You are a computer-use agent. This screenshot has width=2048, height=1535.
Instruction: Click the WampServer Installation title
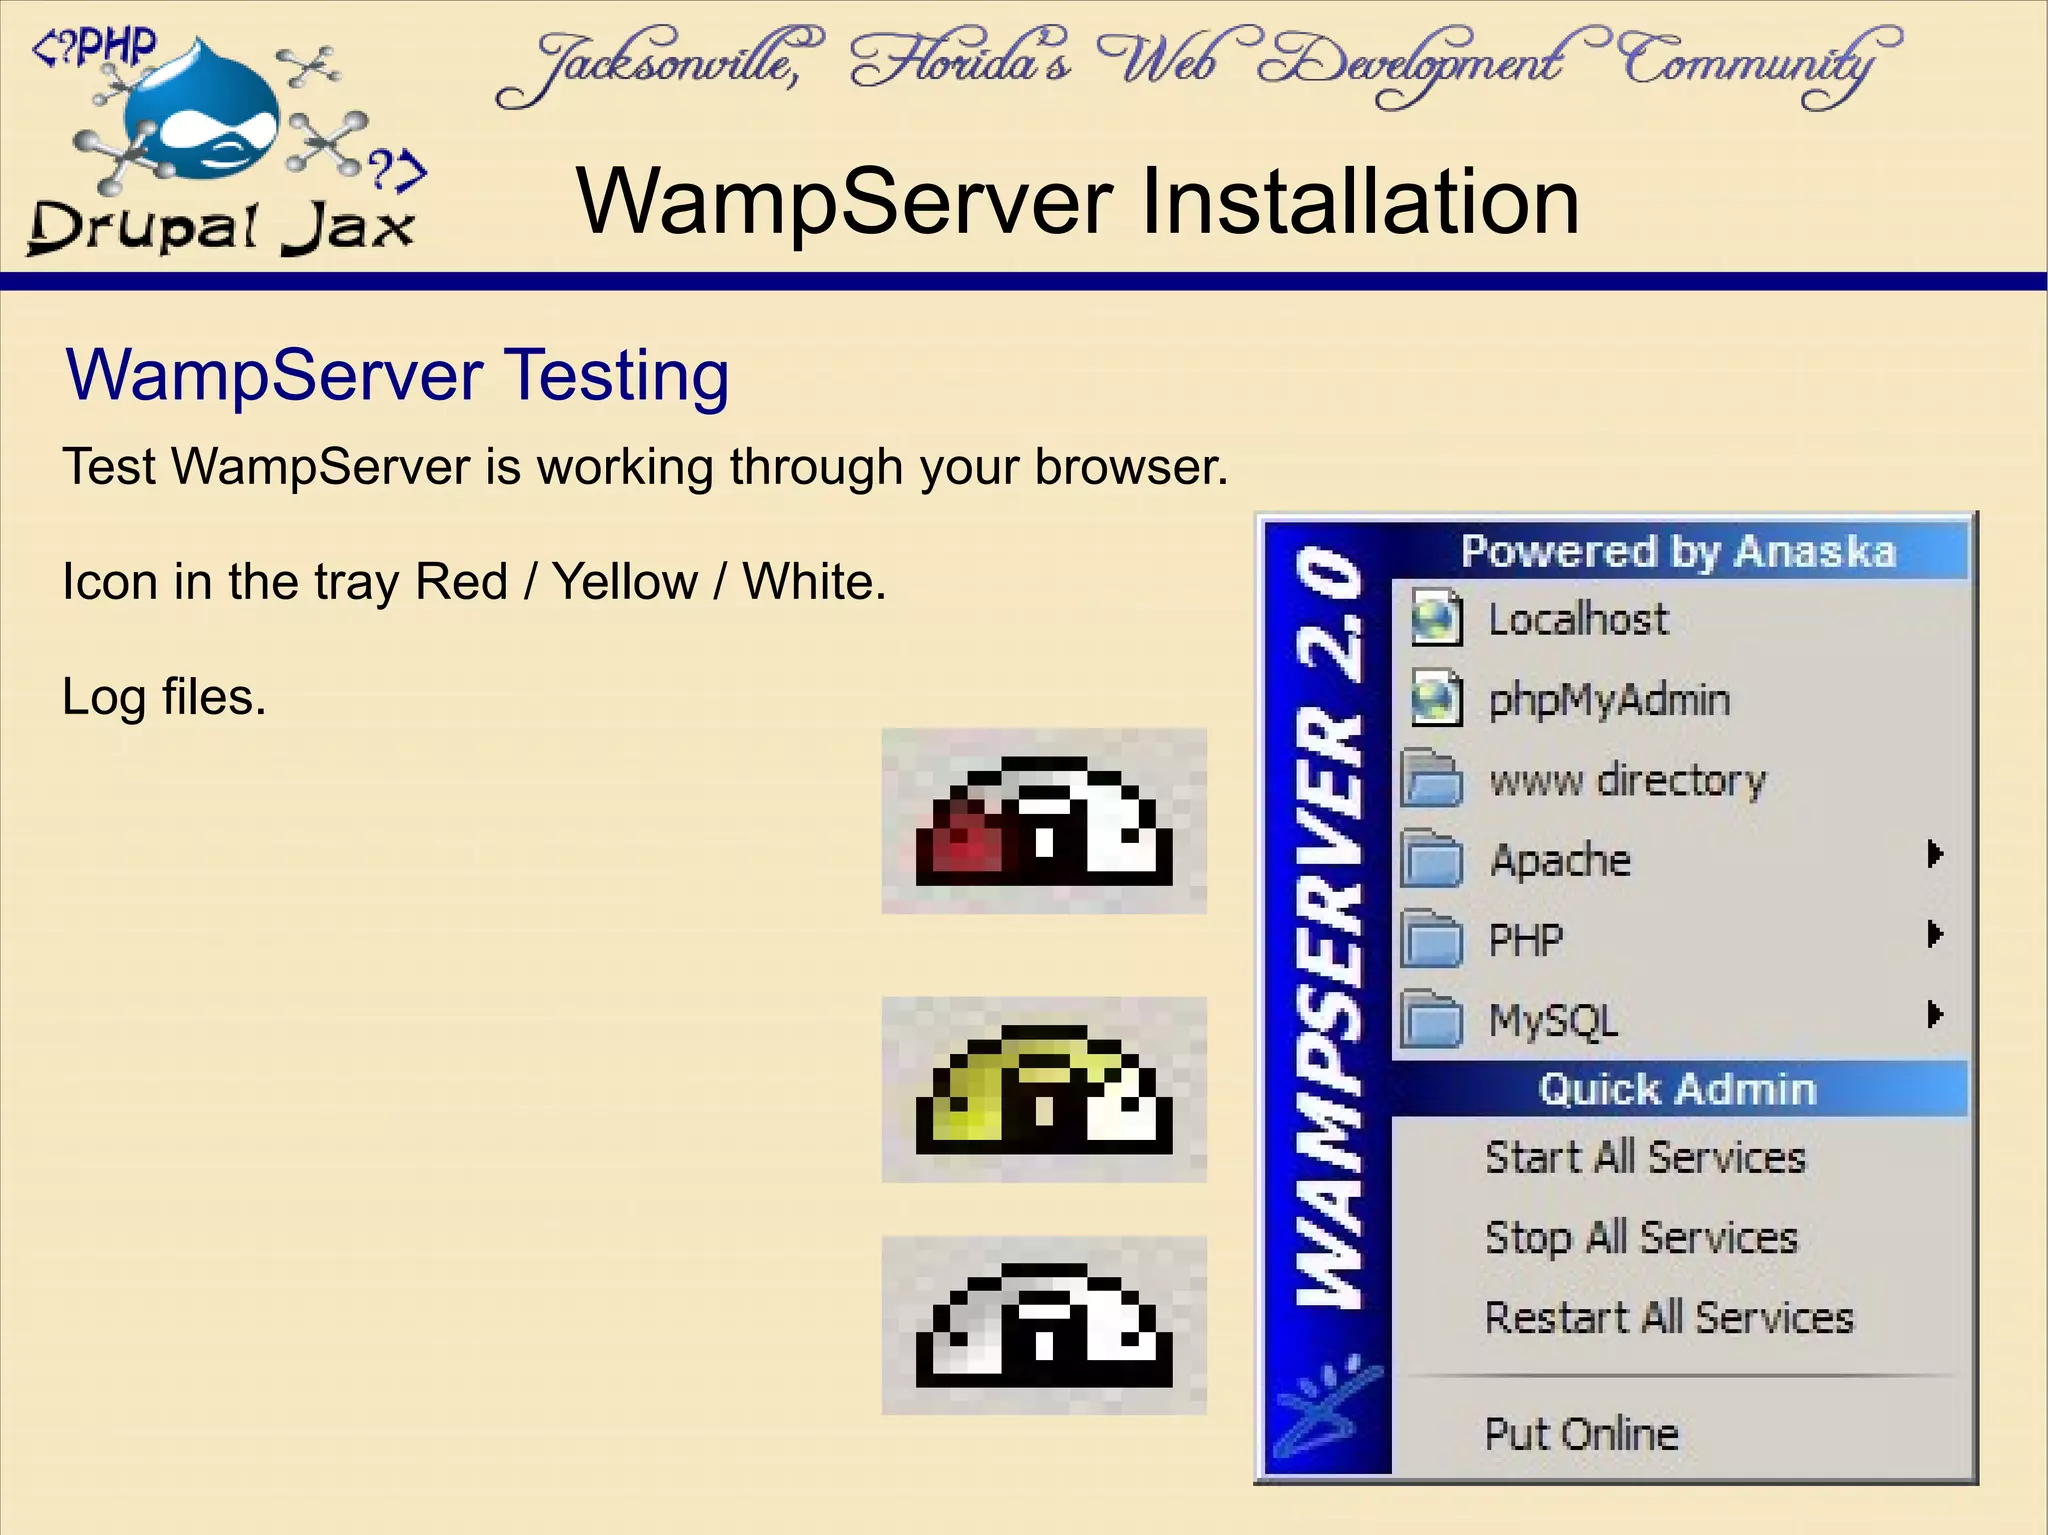point(1078,201)
